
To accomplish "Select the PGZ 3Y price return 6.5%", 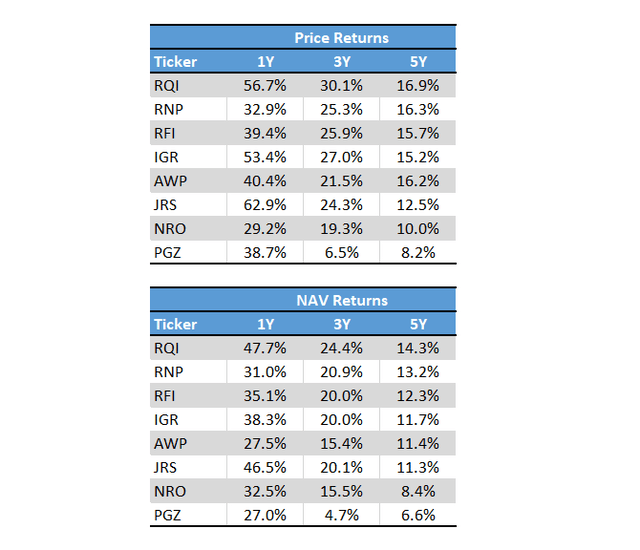I will (x=341, y=253).
